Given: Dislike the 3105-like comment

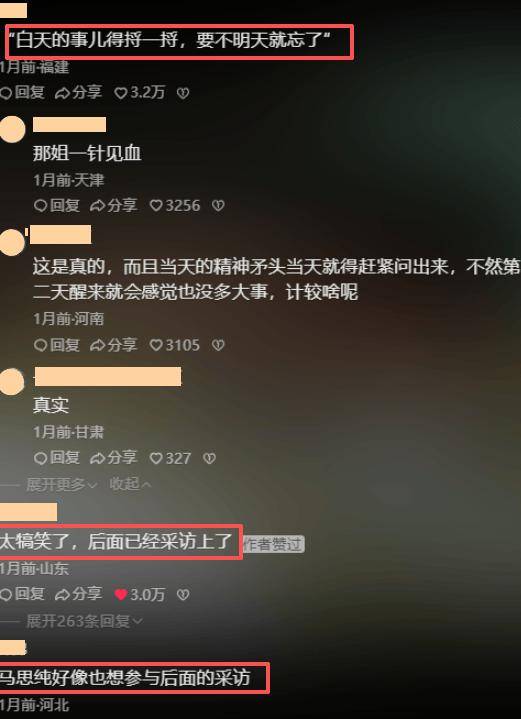Looking at the screenshot, I should [x=218, y=345].
